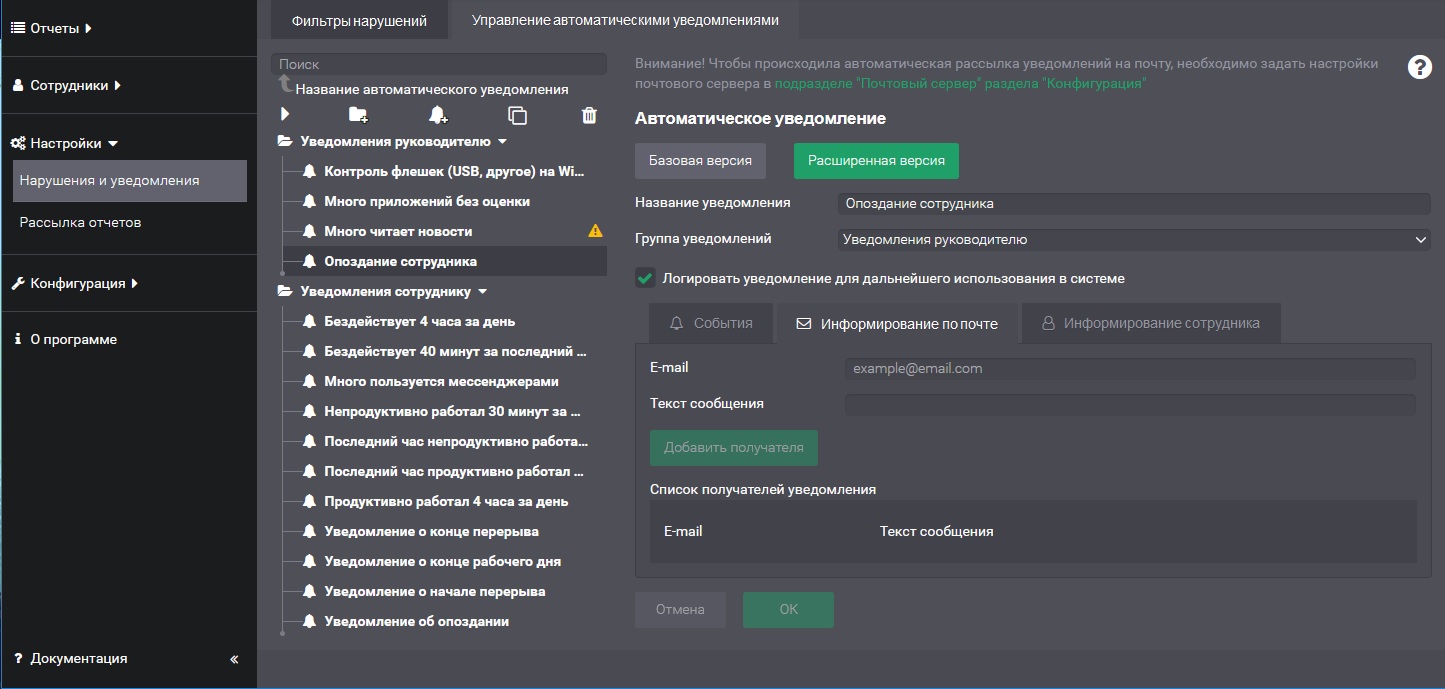Open help via question mark icon
This screenshot has height=689, width=1445.
pos(1419,67)
